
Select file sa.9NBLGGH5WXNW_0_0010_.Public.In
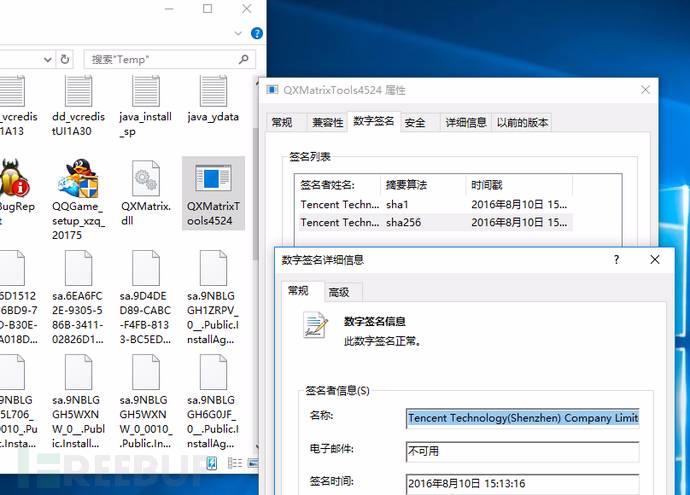click(146, 401)
